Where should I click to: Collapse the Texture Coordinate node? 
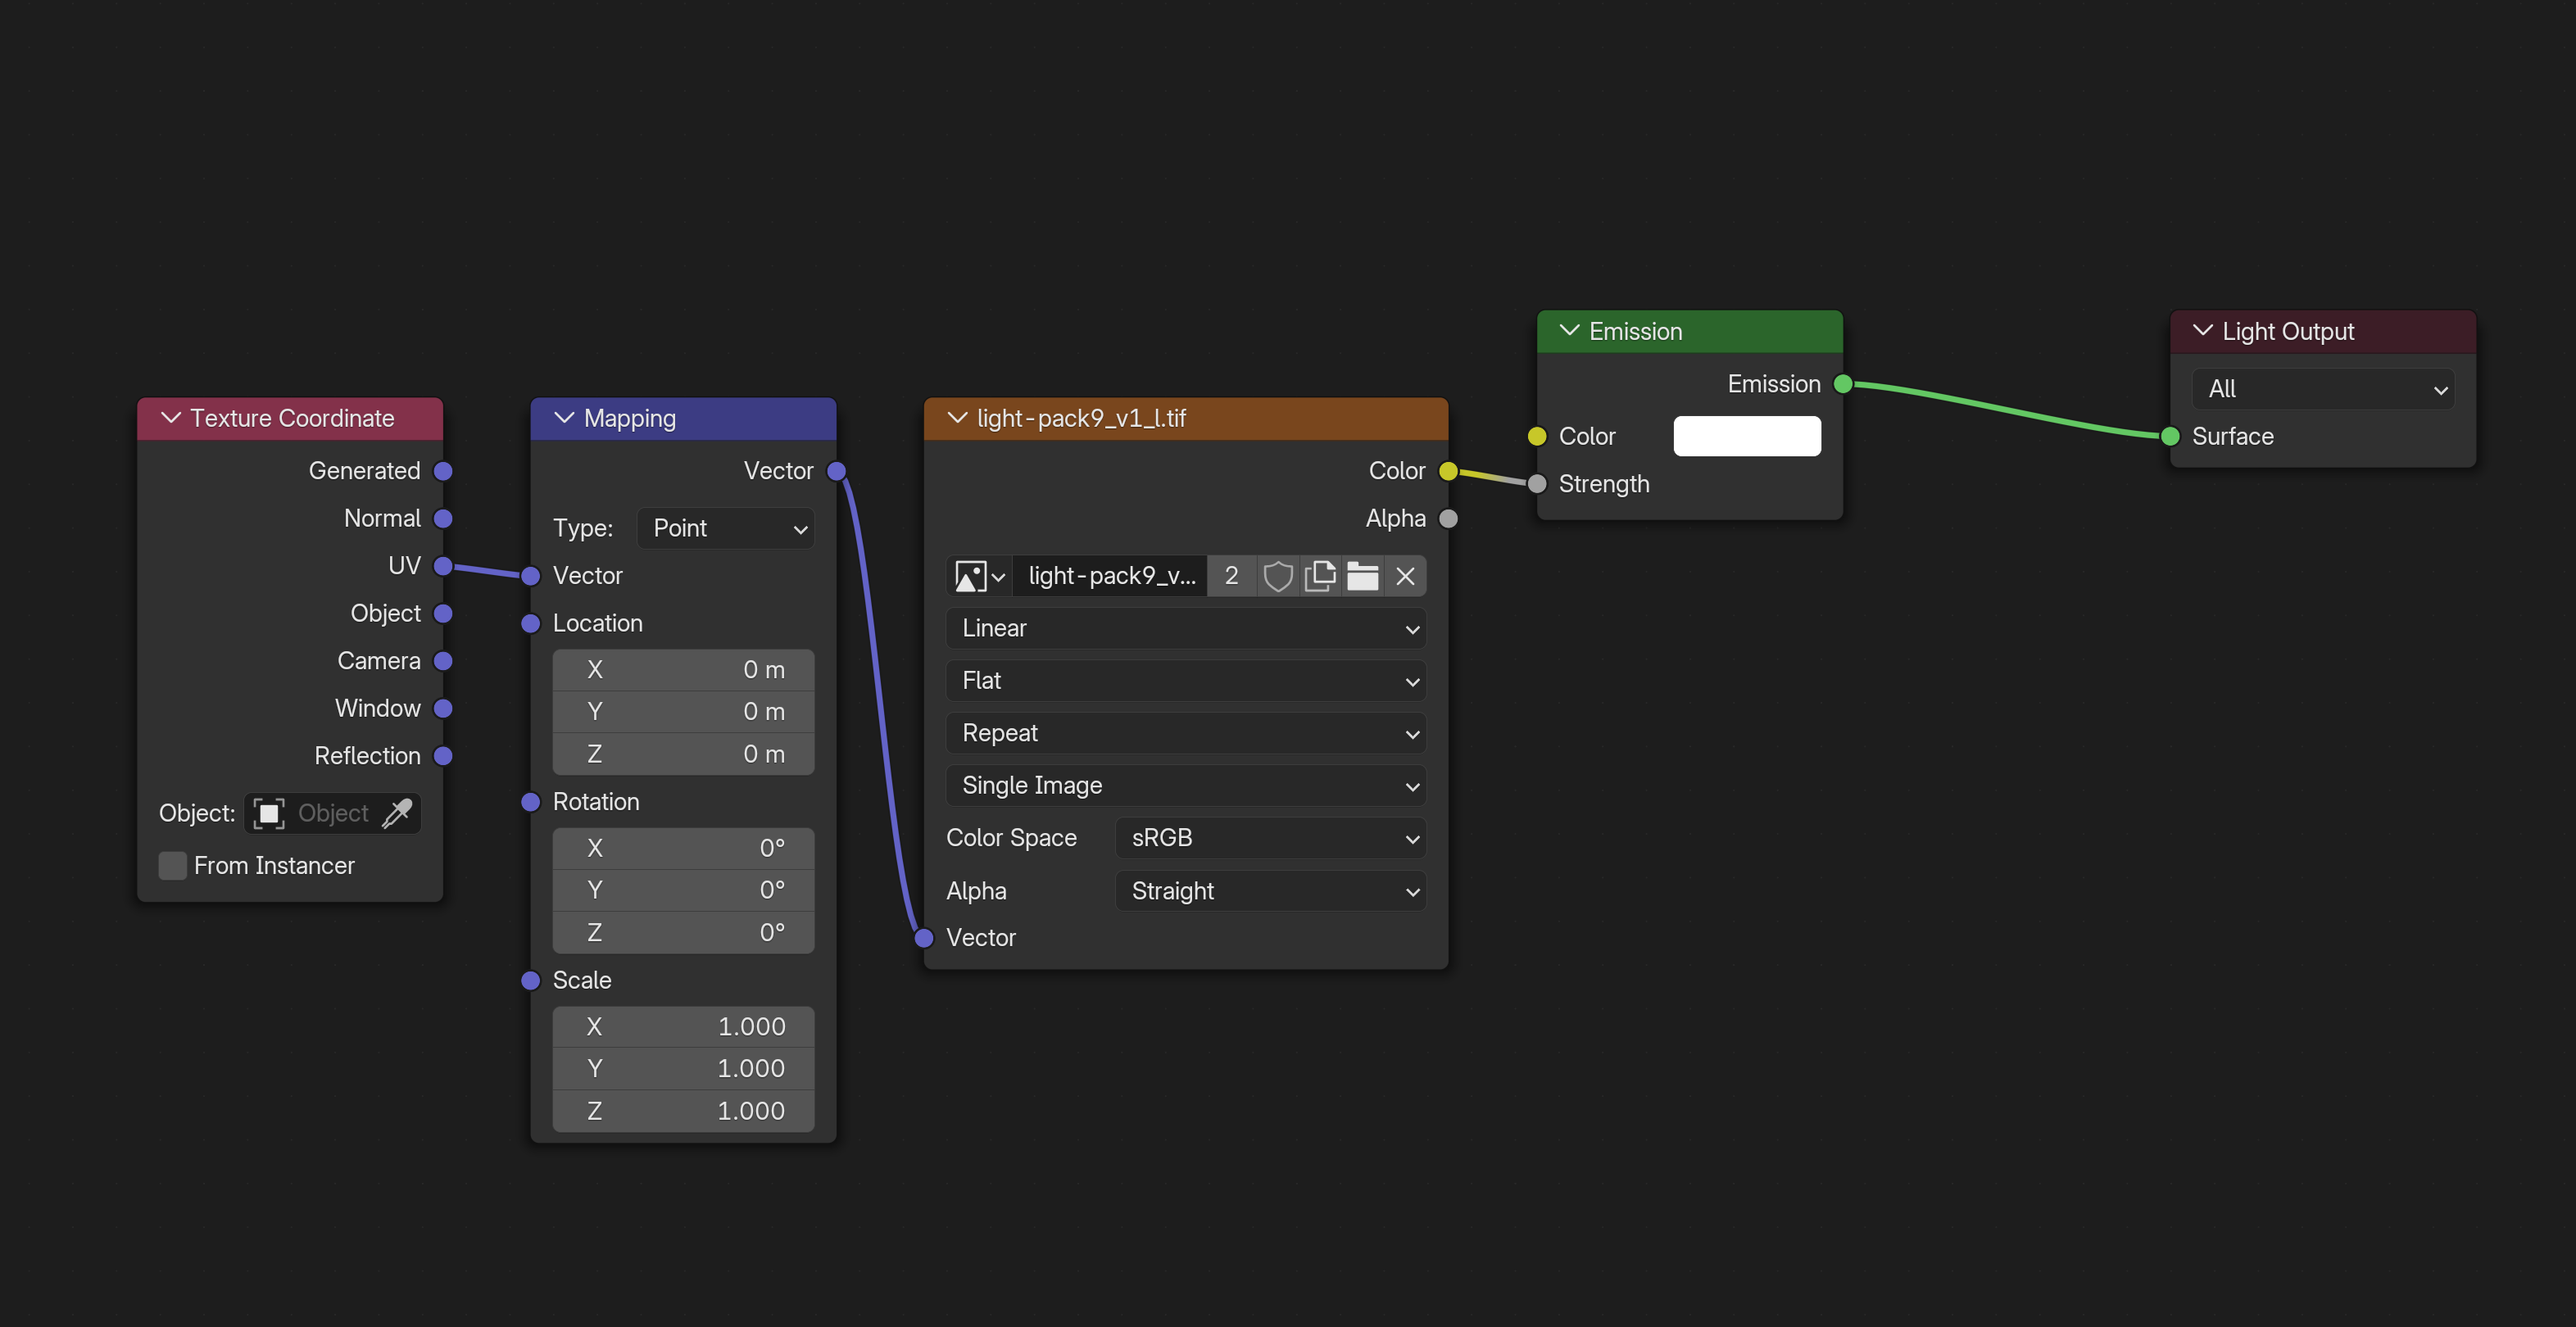[171, 418]
